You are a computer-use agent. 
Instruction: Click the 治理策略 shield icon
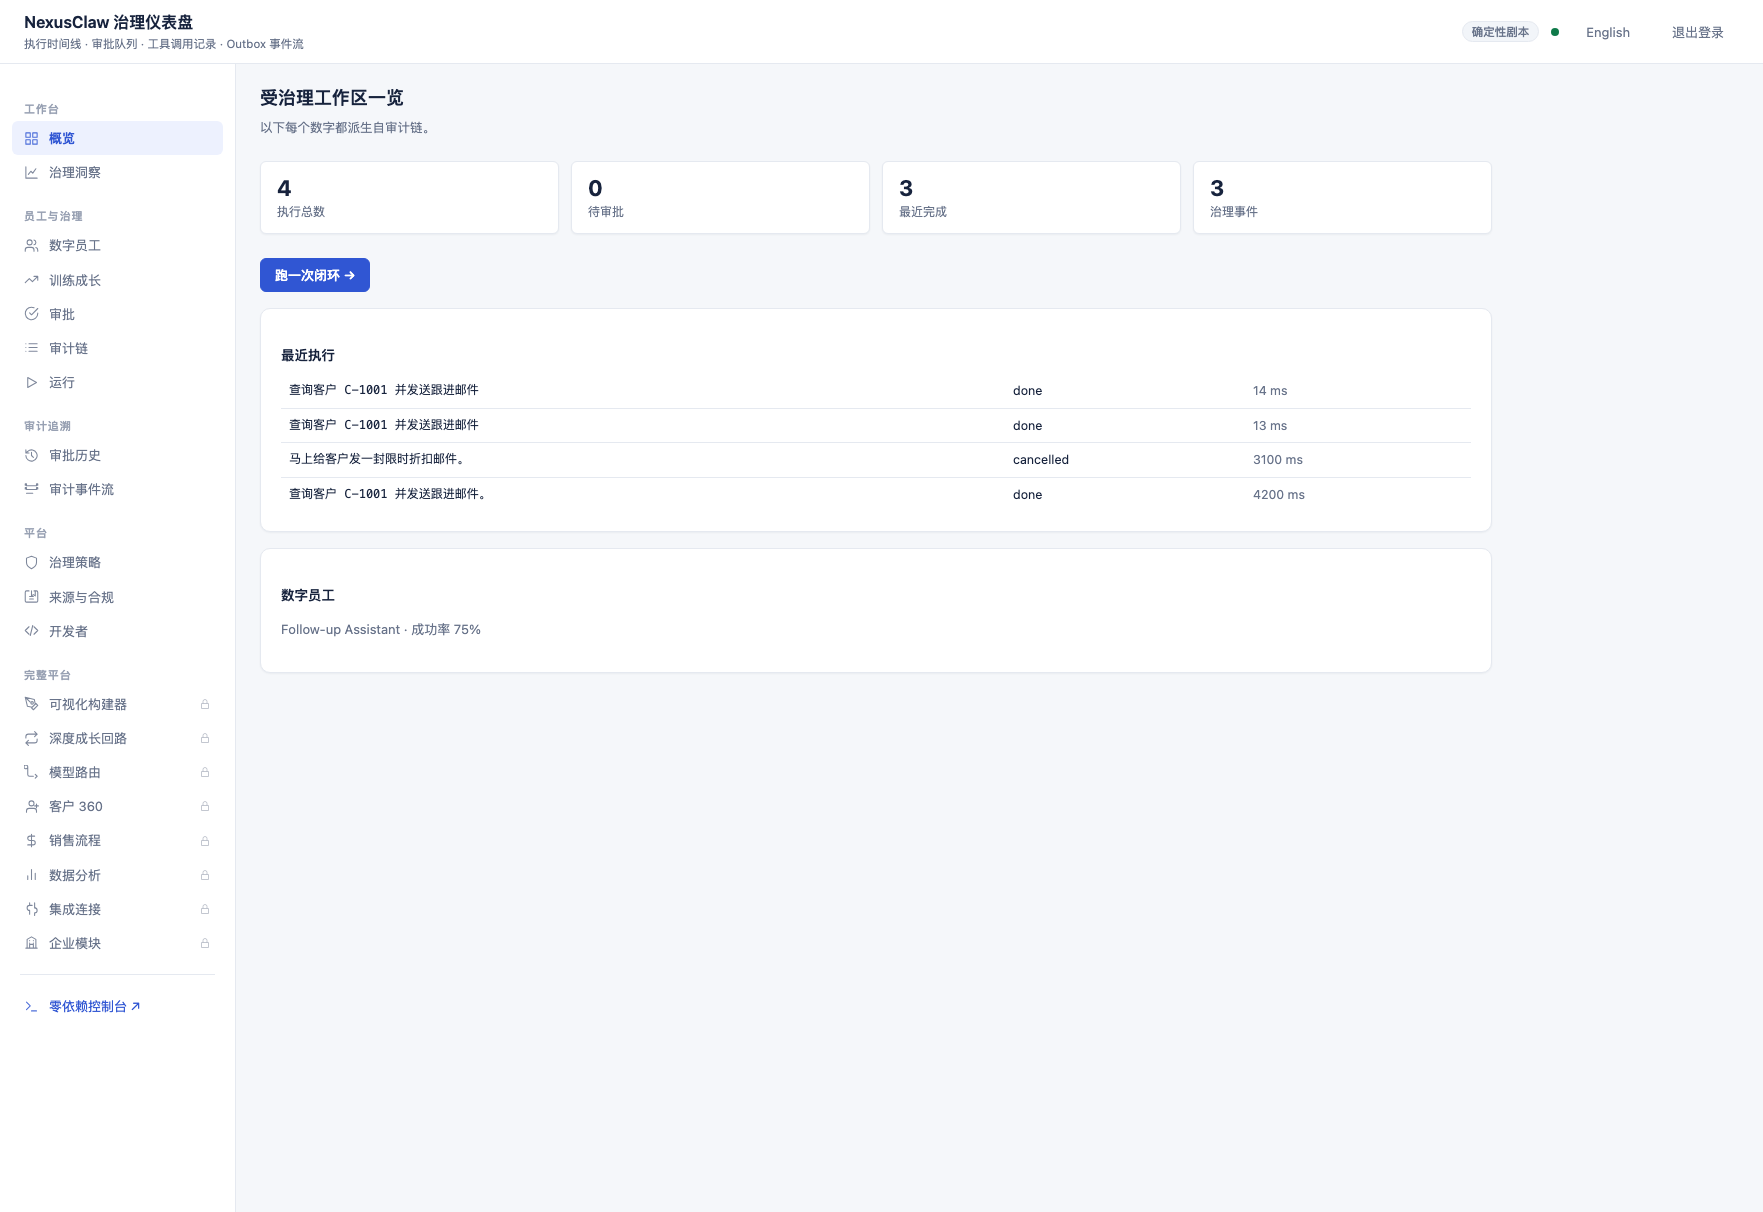coord(31,562)
